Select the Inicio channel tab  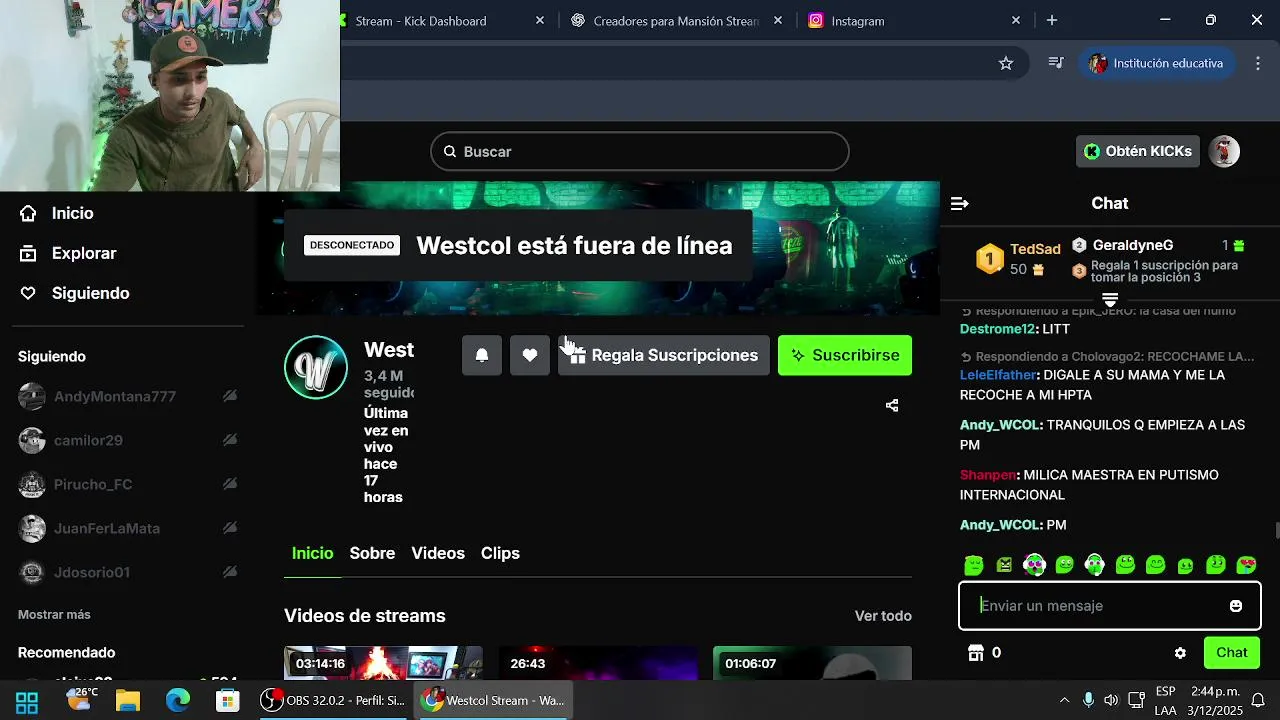[312, 553]
